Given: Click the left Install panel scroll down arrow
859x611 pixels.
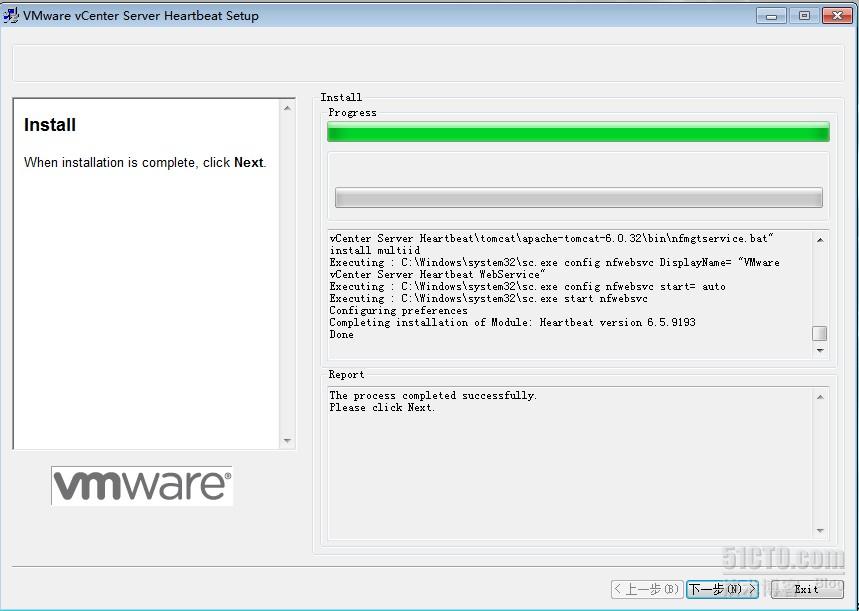Looking at the screenshot, I should point(287,441).
